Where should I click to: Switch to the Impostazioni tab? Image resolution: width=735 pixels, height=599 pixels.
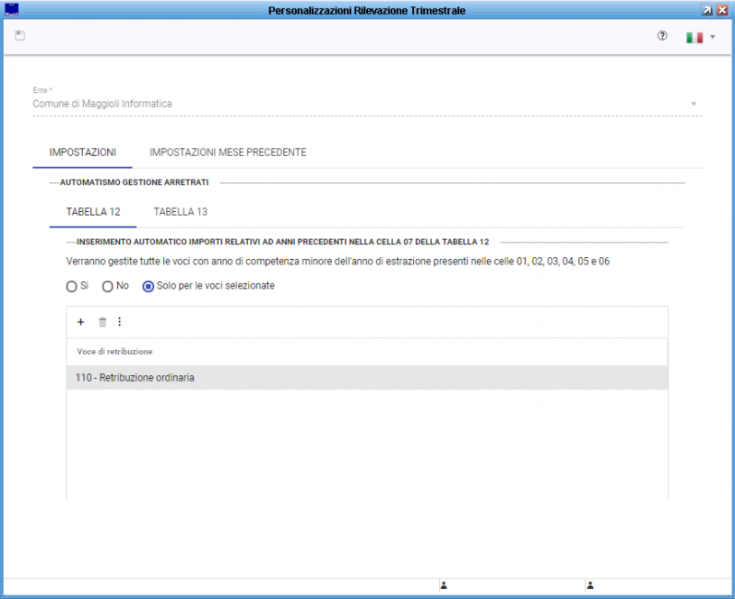[x=82, y=152]
